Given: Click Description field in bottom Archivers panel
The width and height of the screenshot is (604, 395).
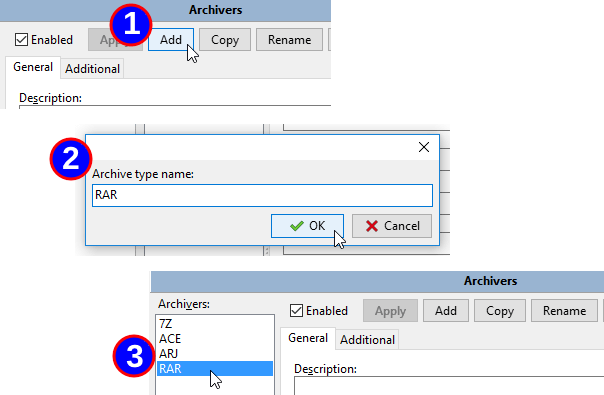Looking at the screenshot, I should [449, 386].
